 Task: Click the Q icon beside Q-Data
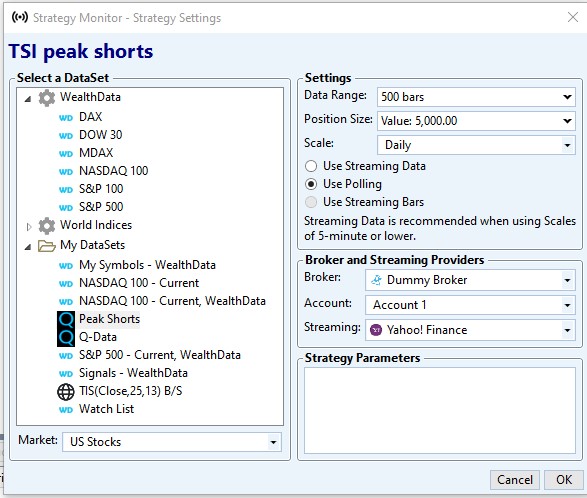(66, 337)
